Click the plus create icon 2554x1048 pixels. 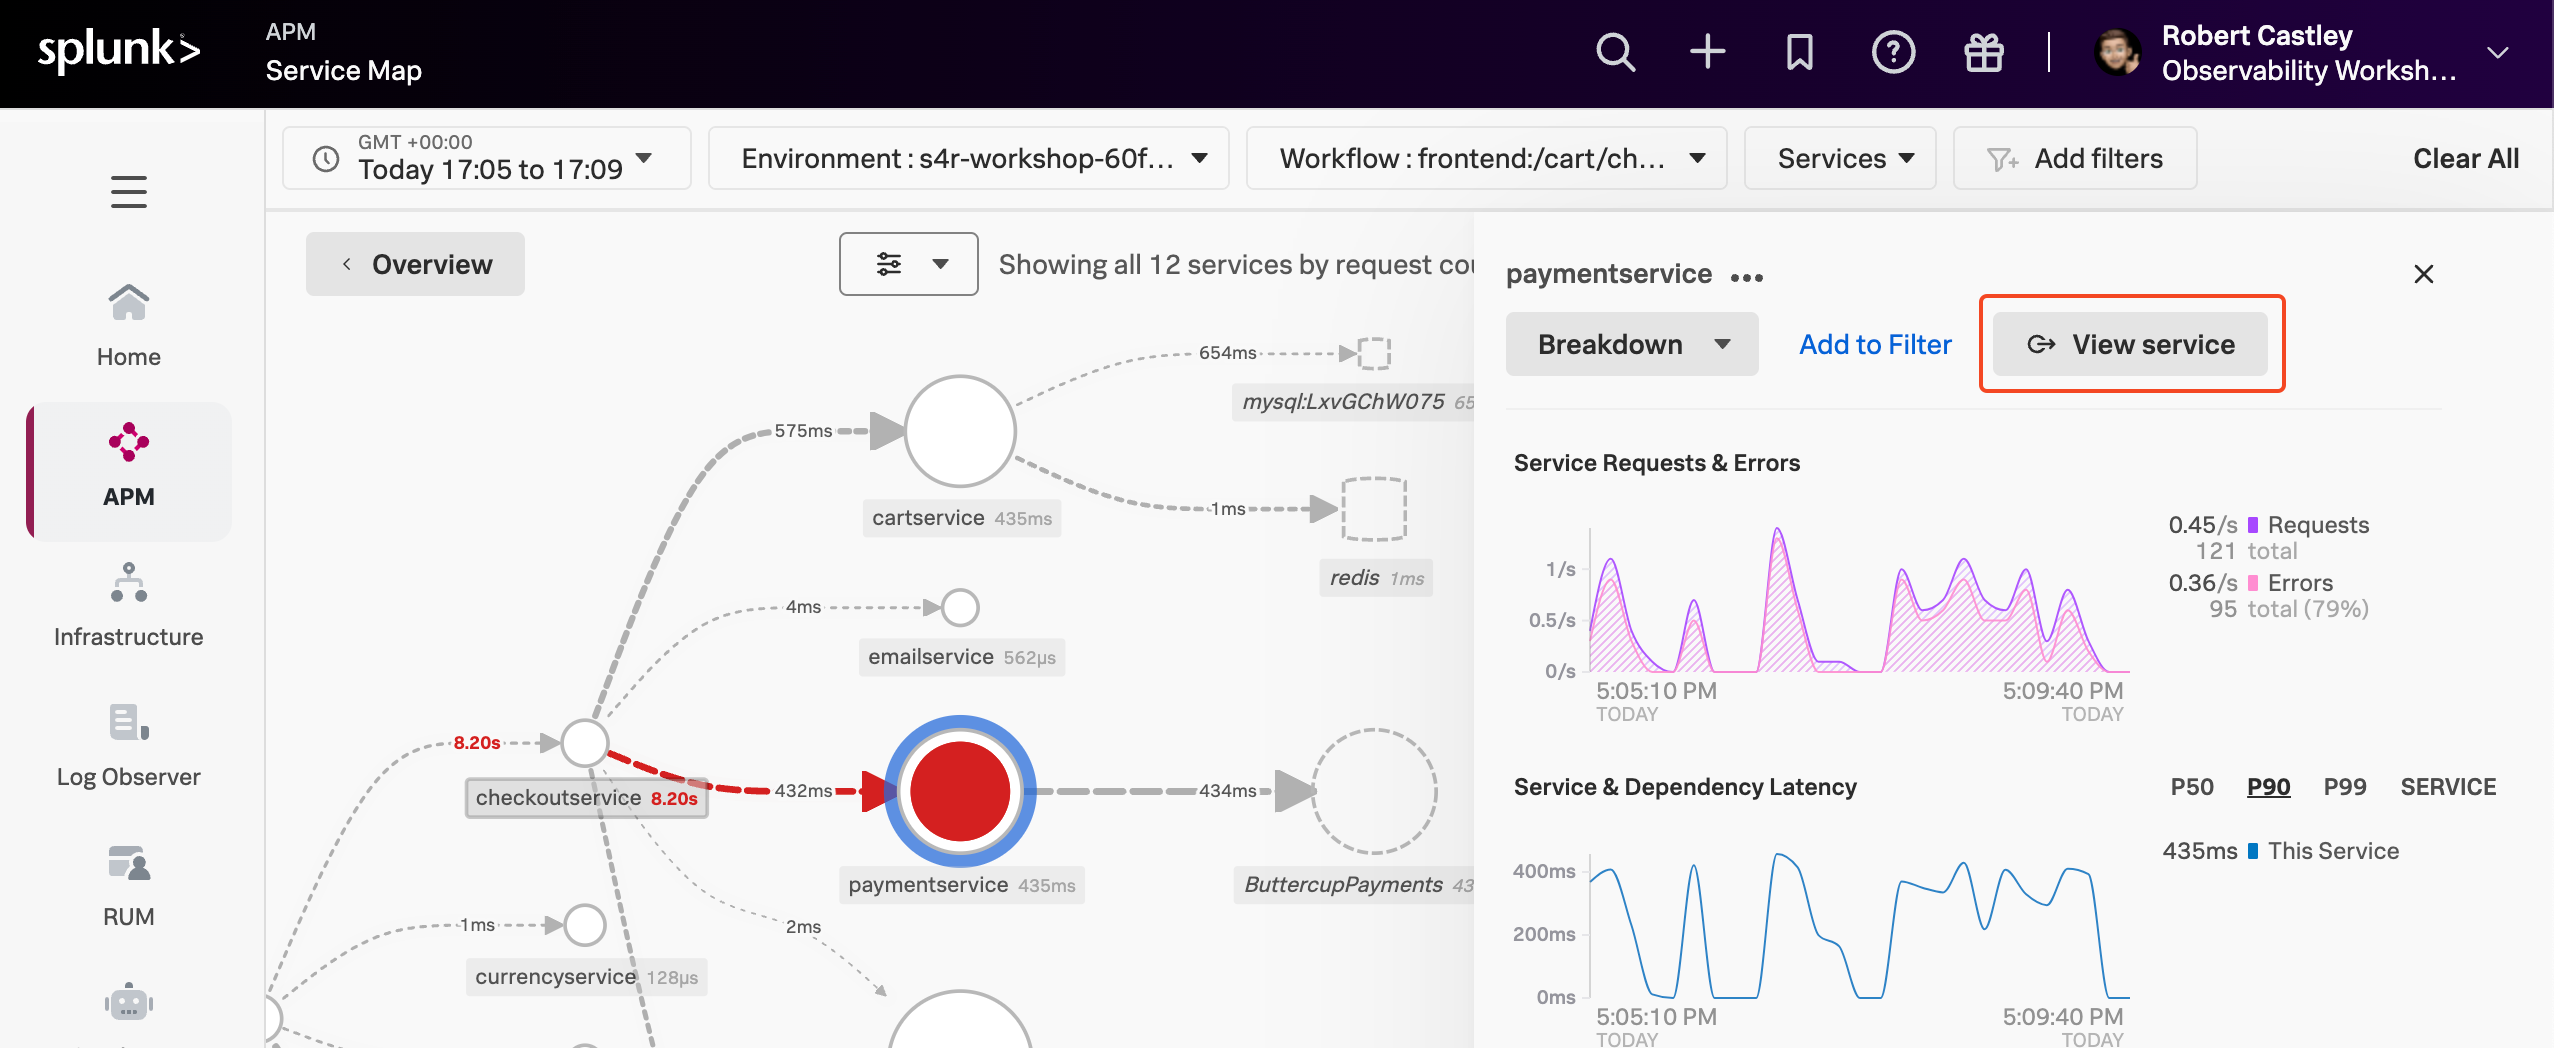point(1708,52)
